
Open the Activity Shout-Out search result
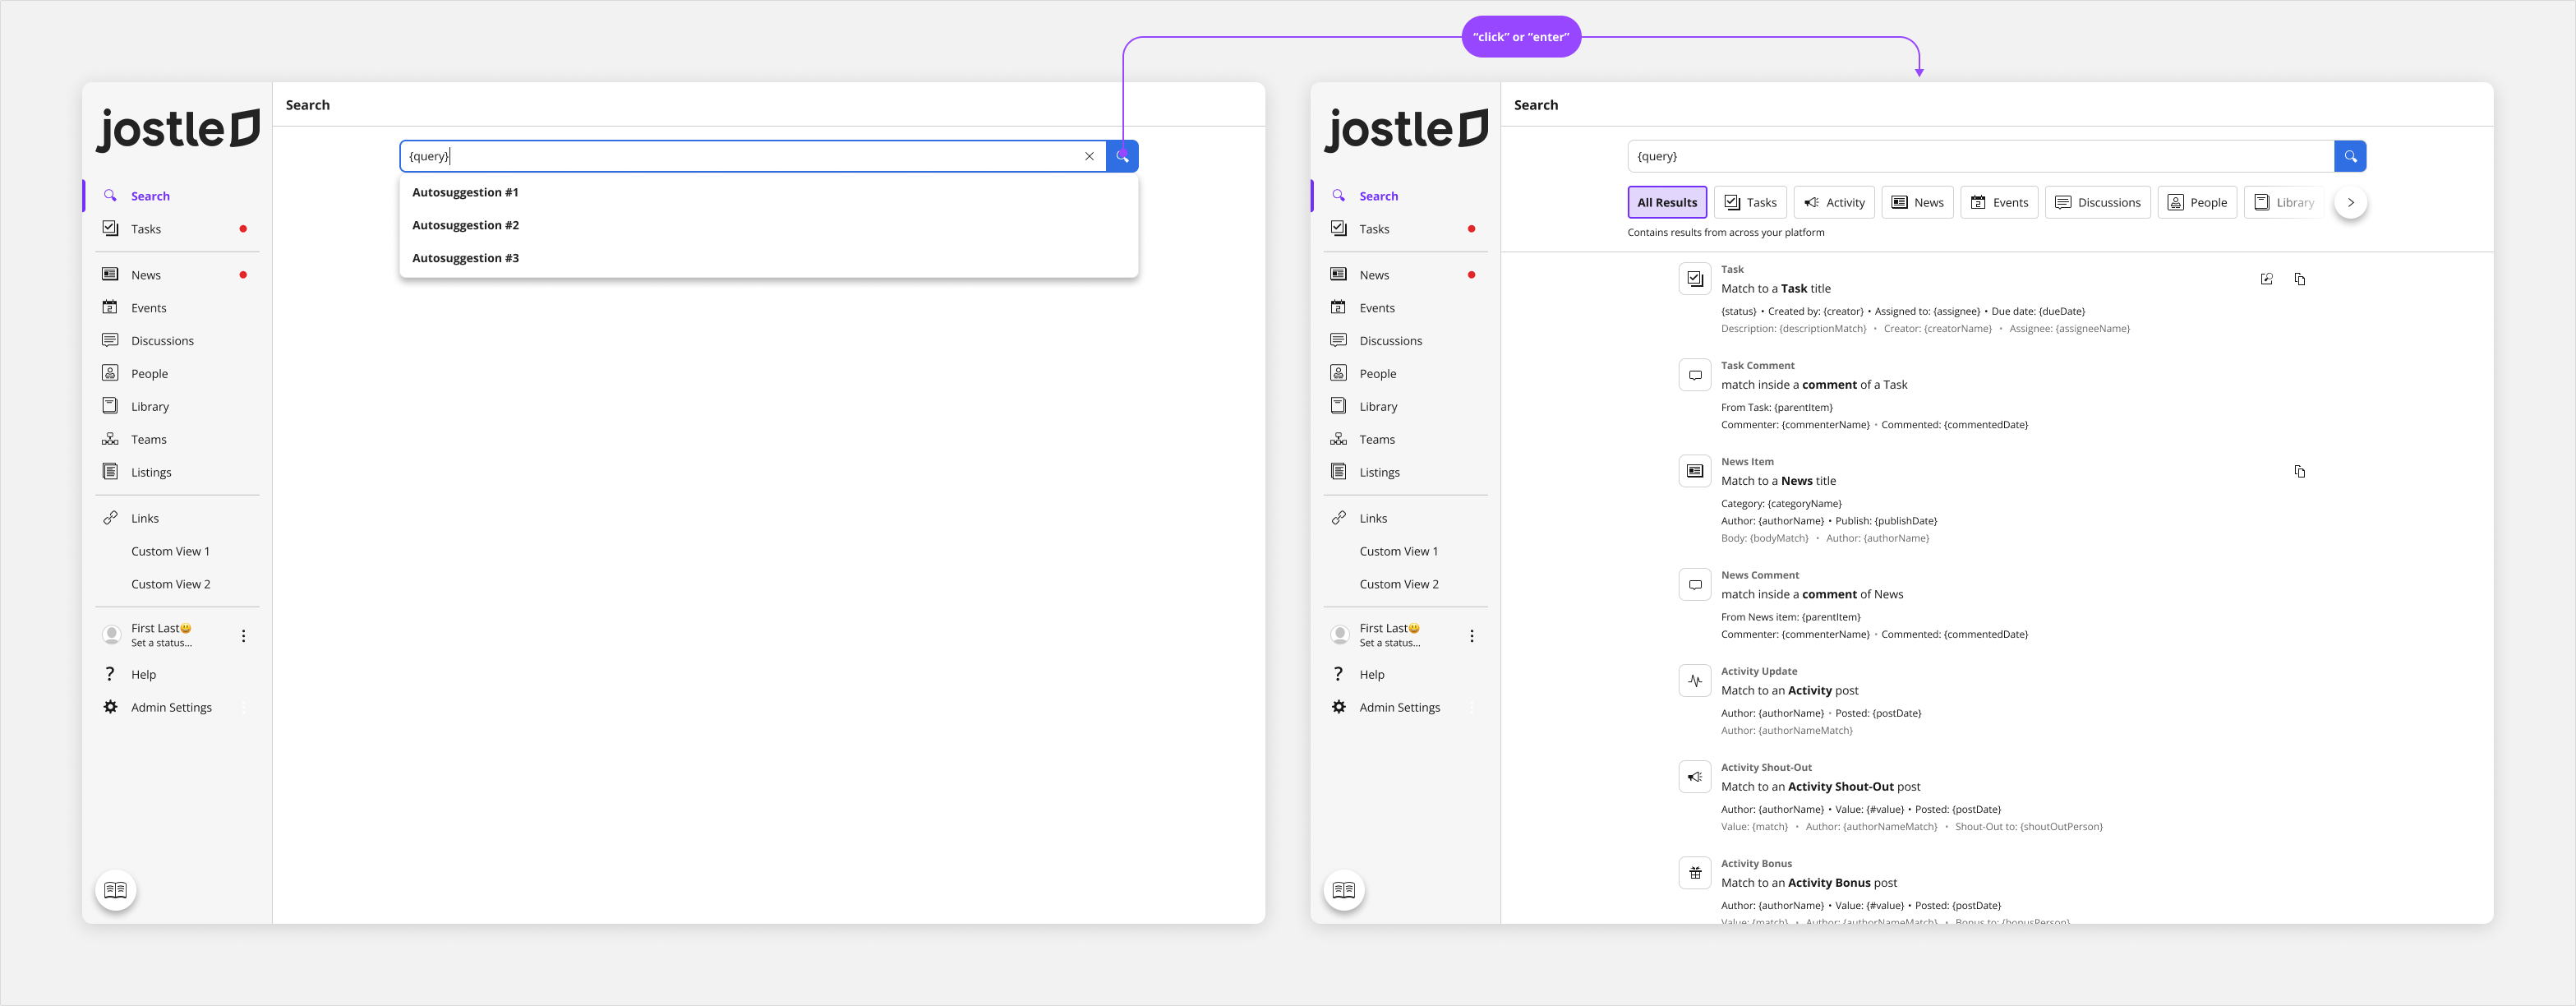click(1820, 787)
